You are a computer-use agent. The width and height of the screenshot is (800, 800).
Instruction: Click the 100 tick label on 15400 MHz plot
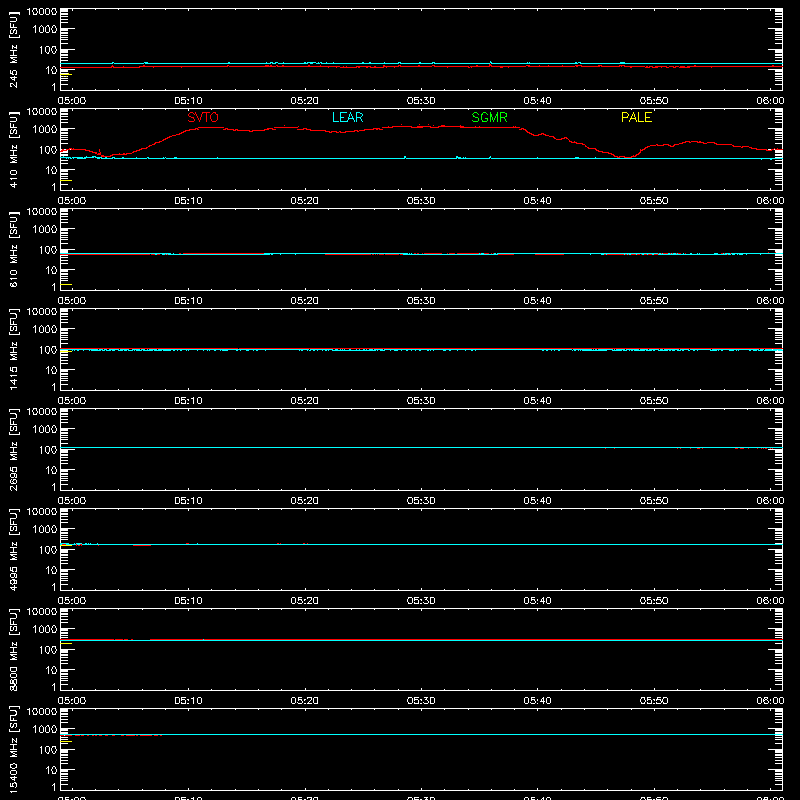point(48,750)
